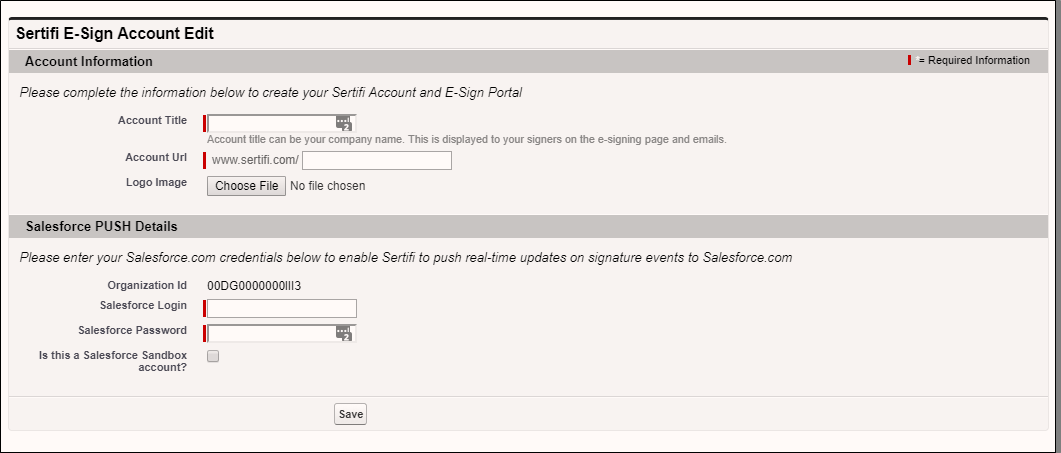
Task: Click the password manager icon in Account Title field
Action: pos(344,123)
